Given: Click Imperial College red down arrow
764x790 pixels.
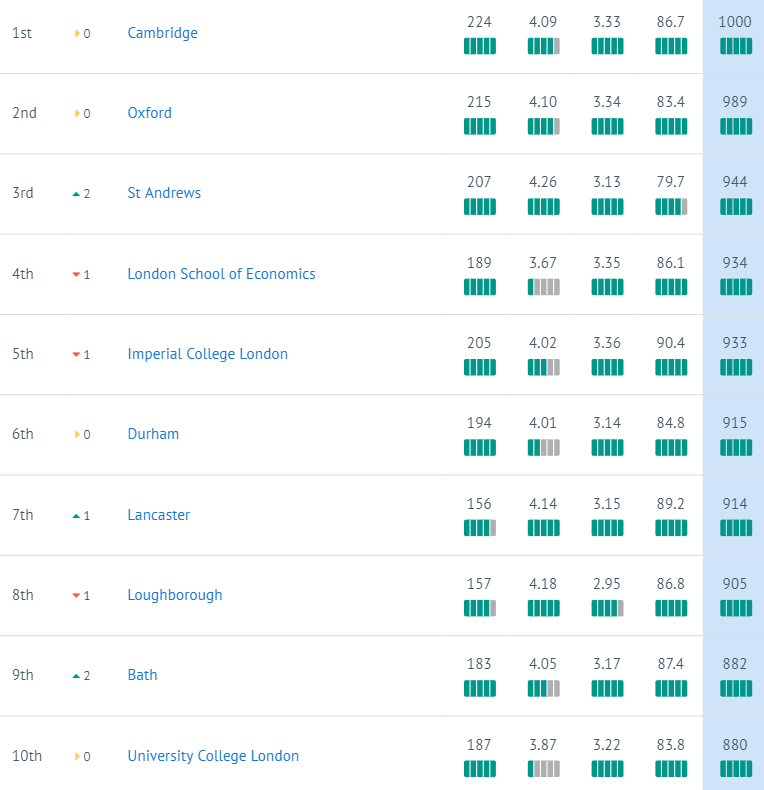Looking at the screenshot, I should coord(76,355).
